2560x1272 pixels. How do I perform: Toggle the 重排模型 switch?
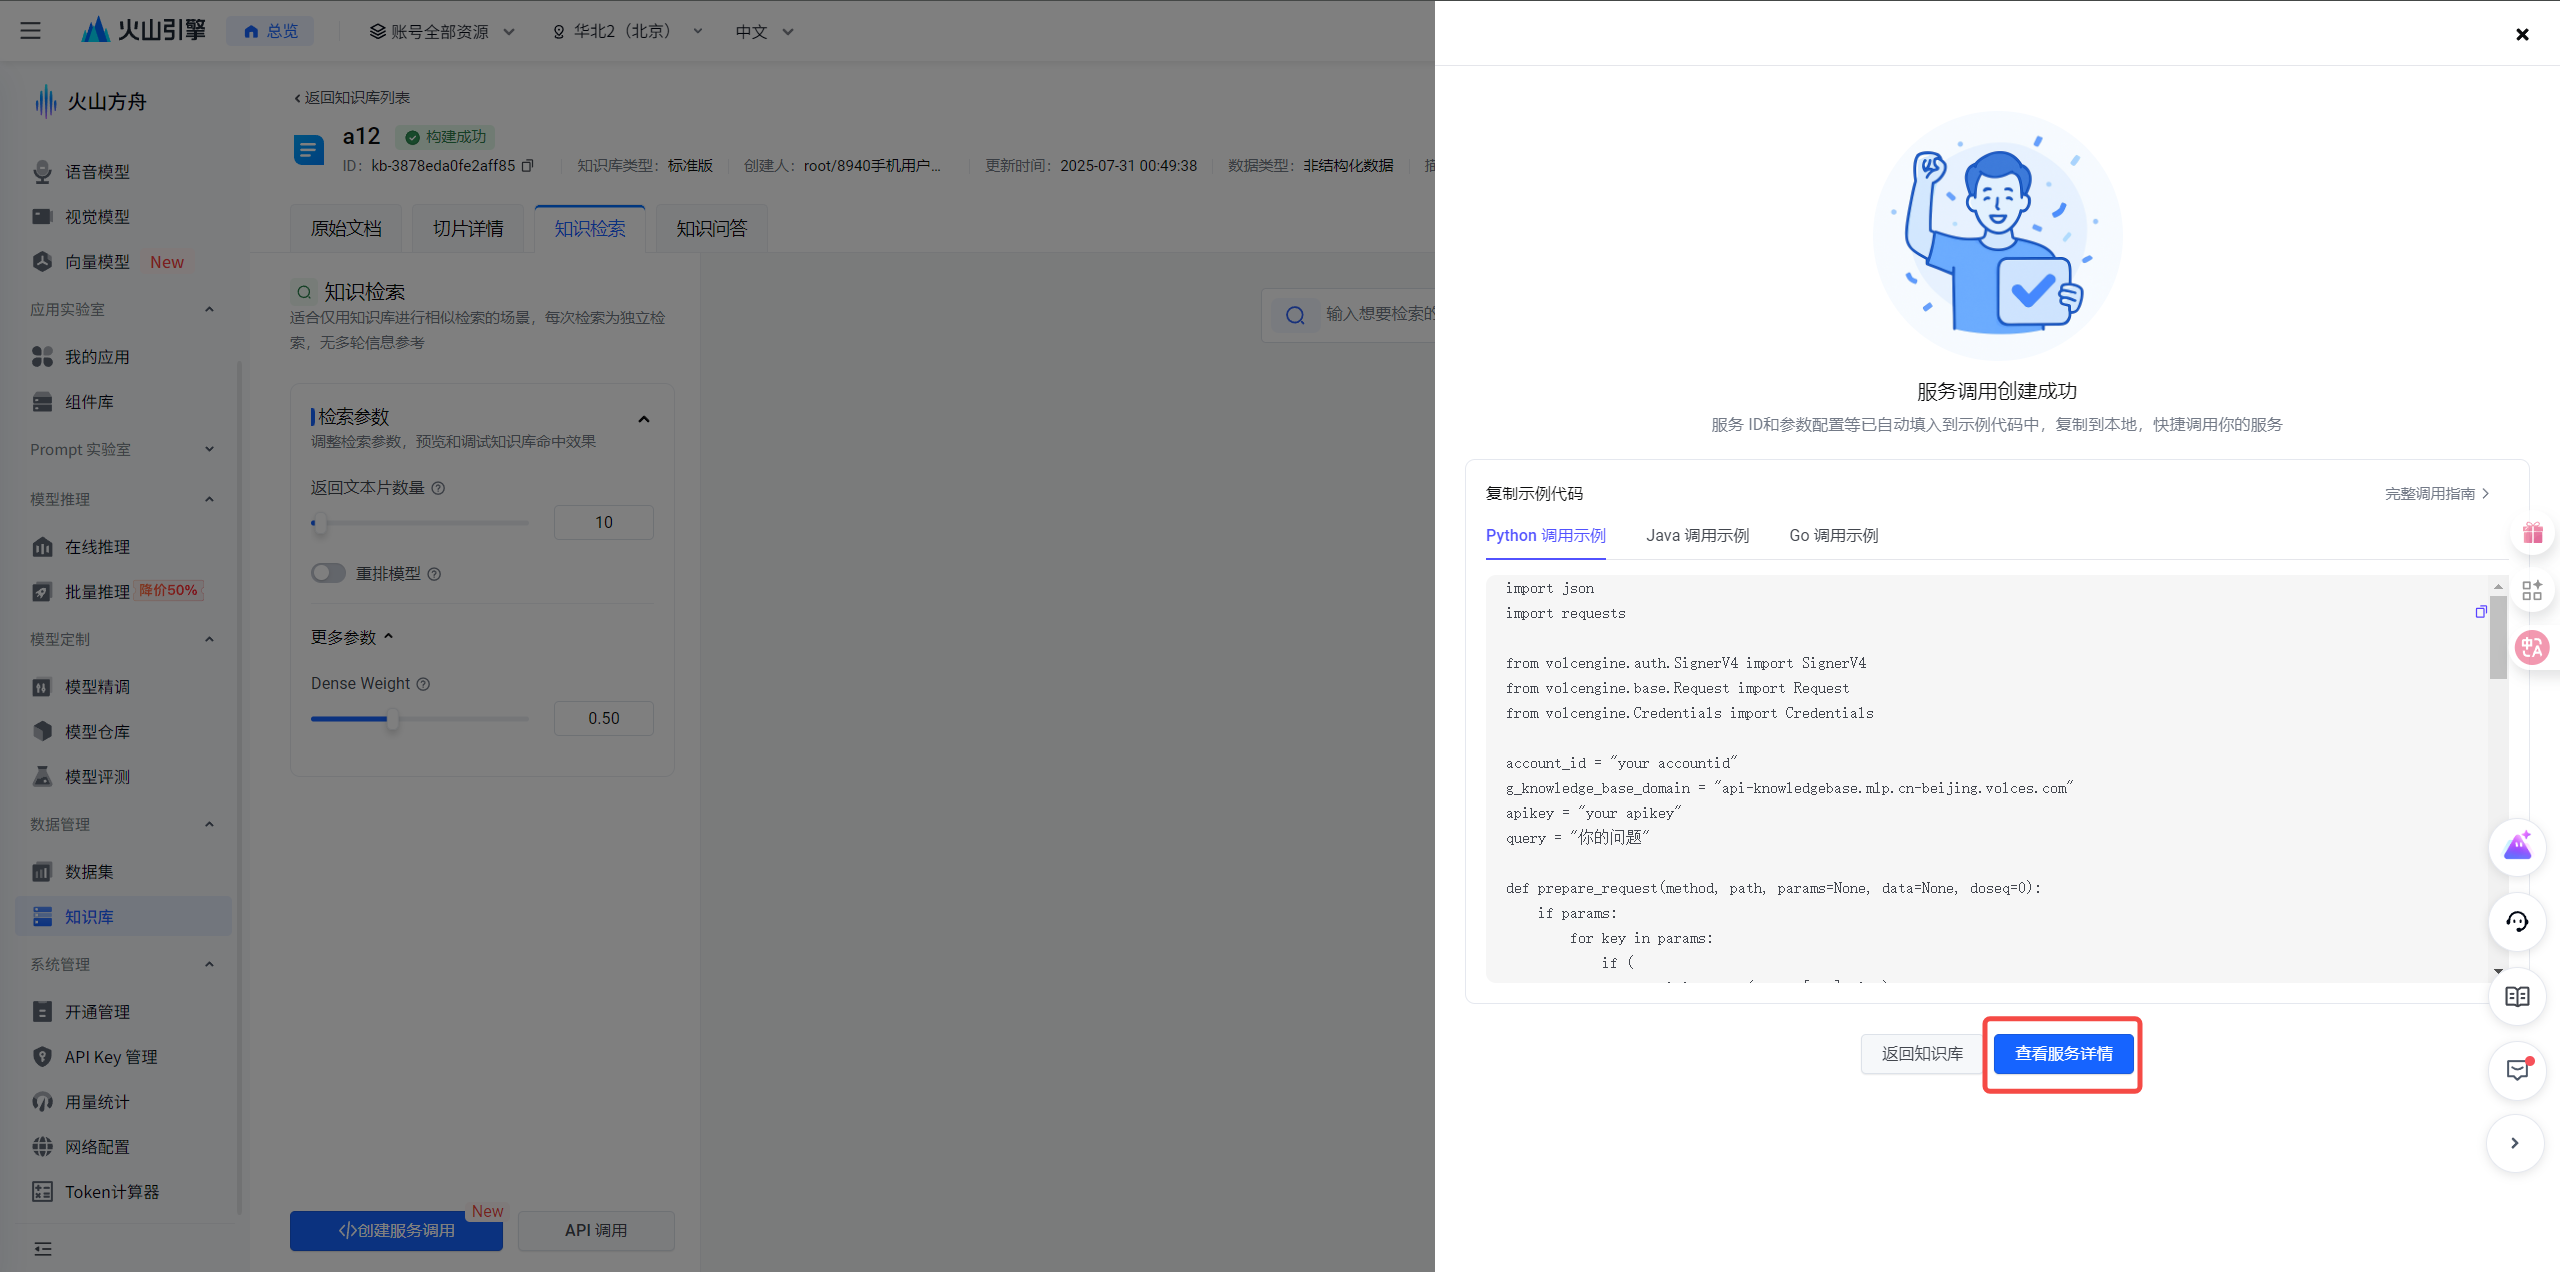[x=328, y=573]
